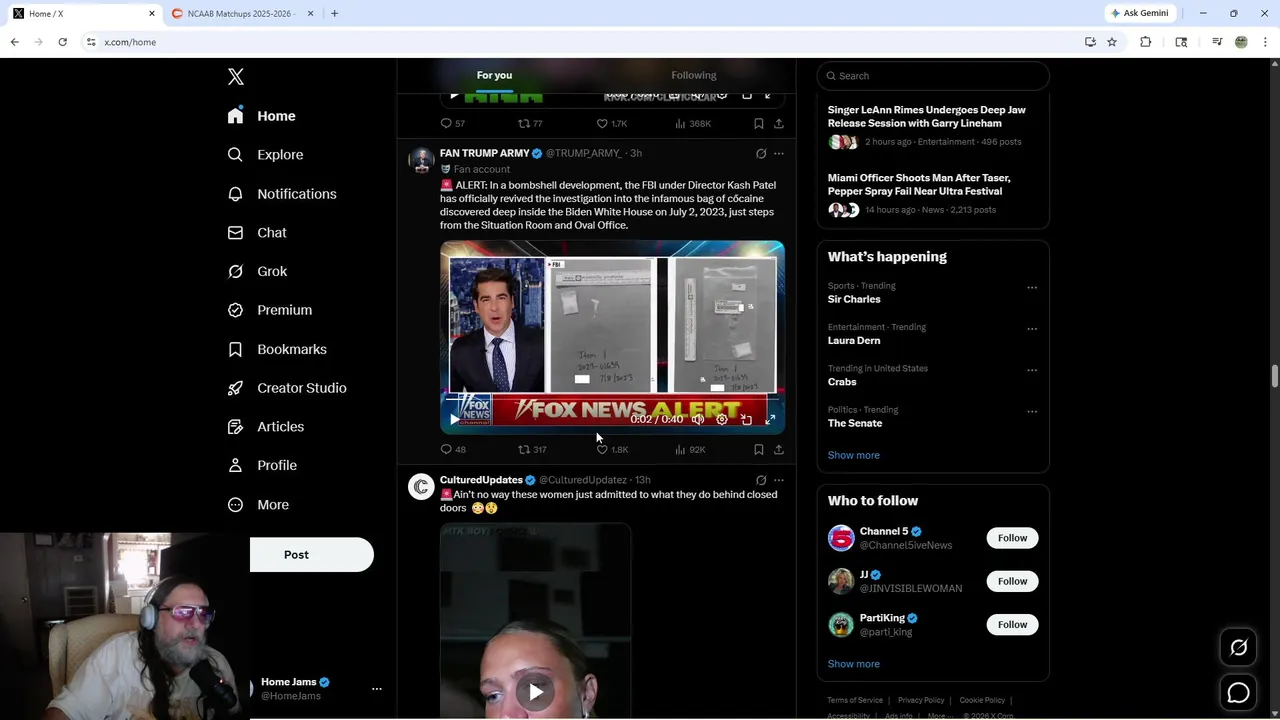
Task: Expand the More menu in the sidebar
Action: click(x=258, y=505)
